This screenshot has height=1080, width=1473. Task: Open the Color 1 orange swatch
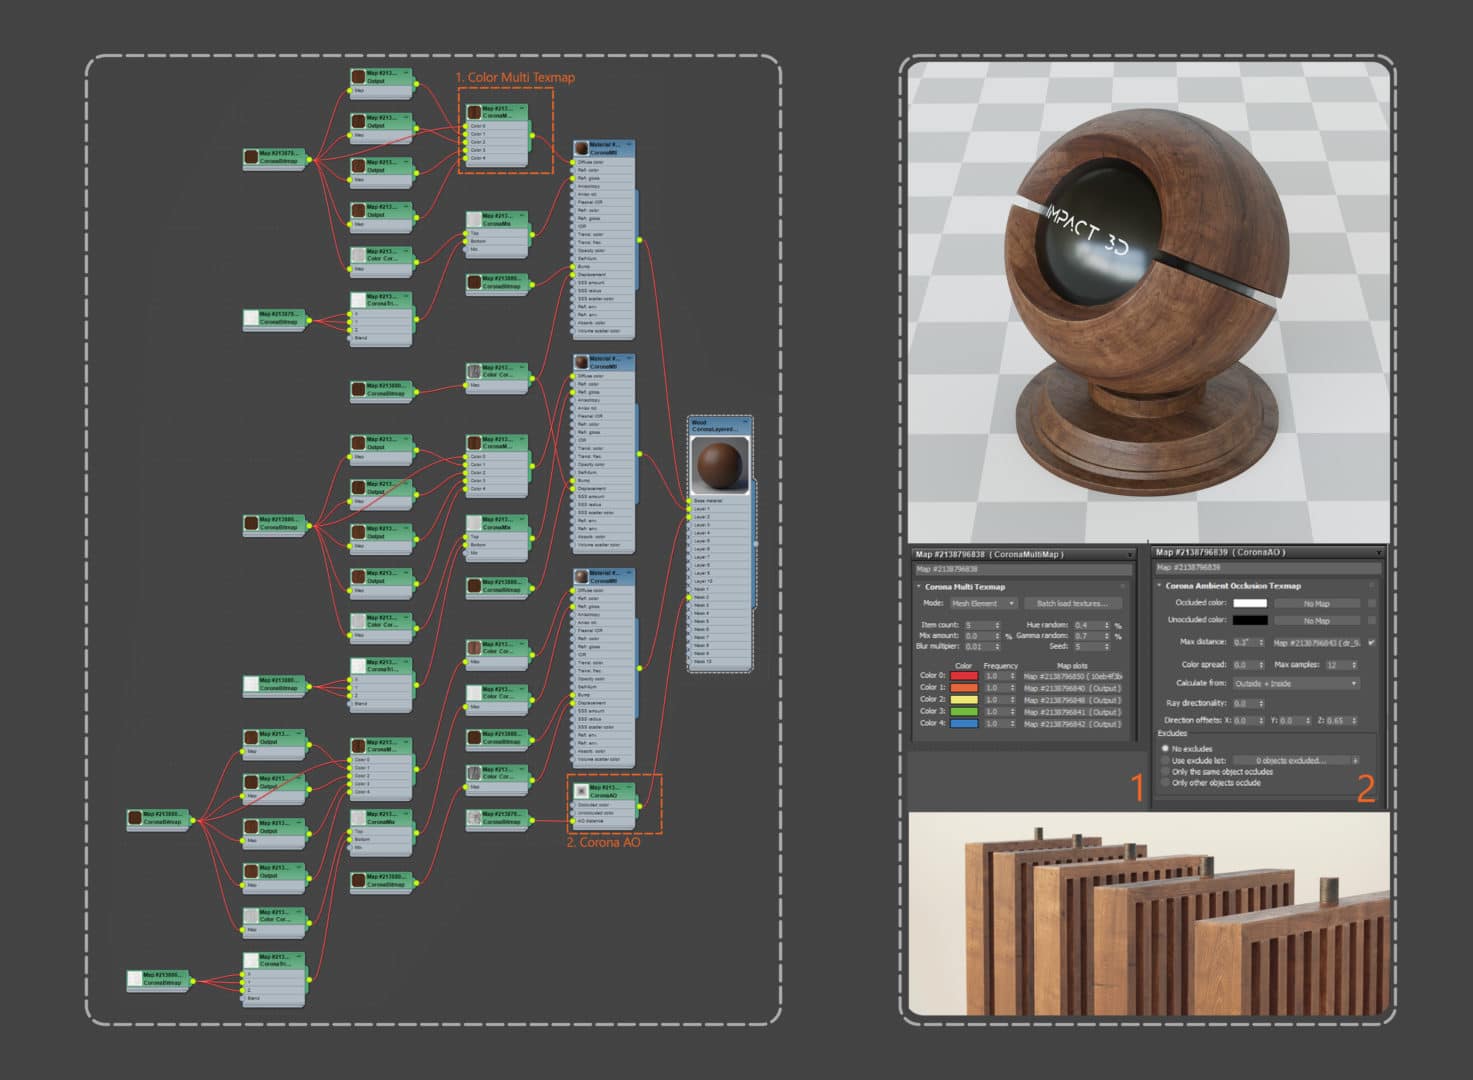(964, 688)
